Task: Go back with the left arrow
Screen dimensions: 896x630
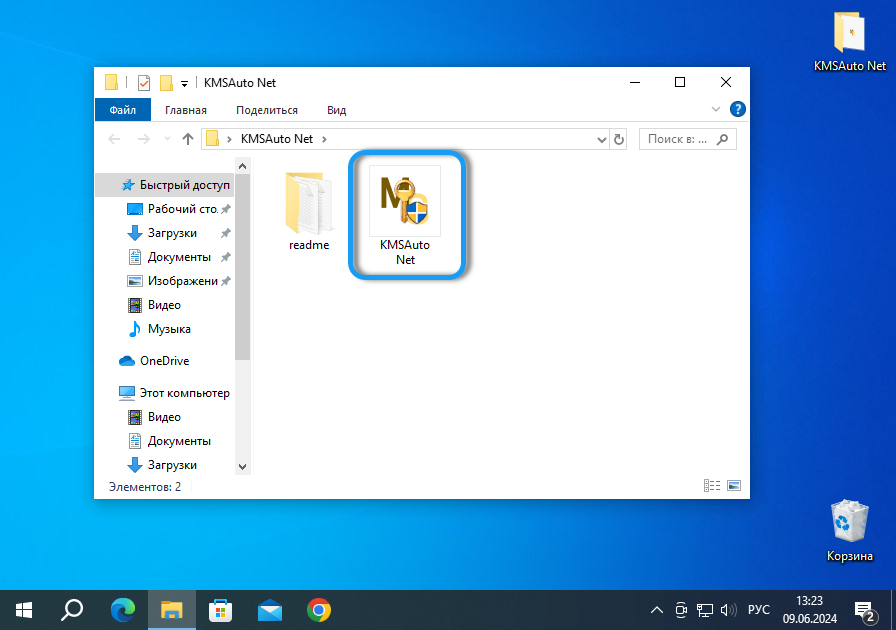Action: (114, 139)
